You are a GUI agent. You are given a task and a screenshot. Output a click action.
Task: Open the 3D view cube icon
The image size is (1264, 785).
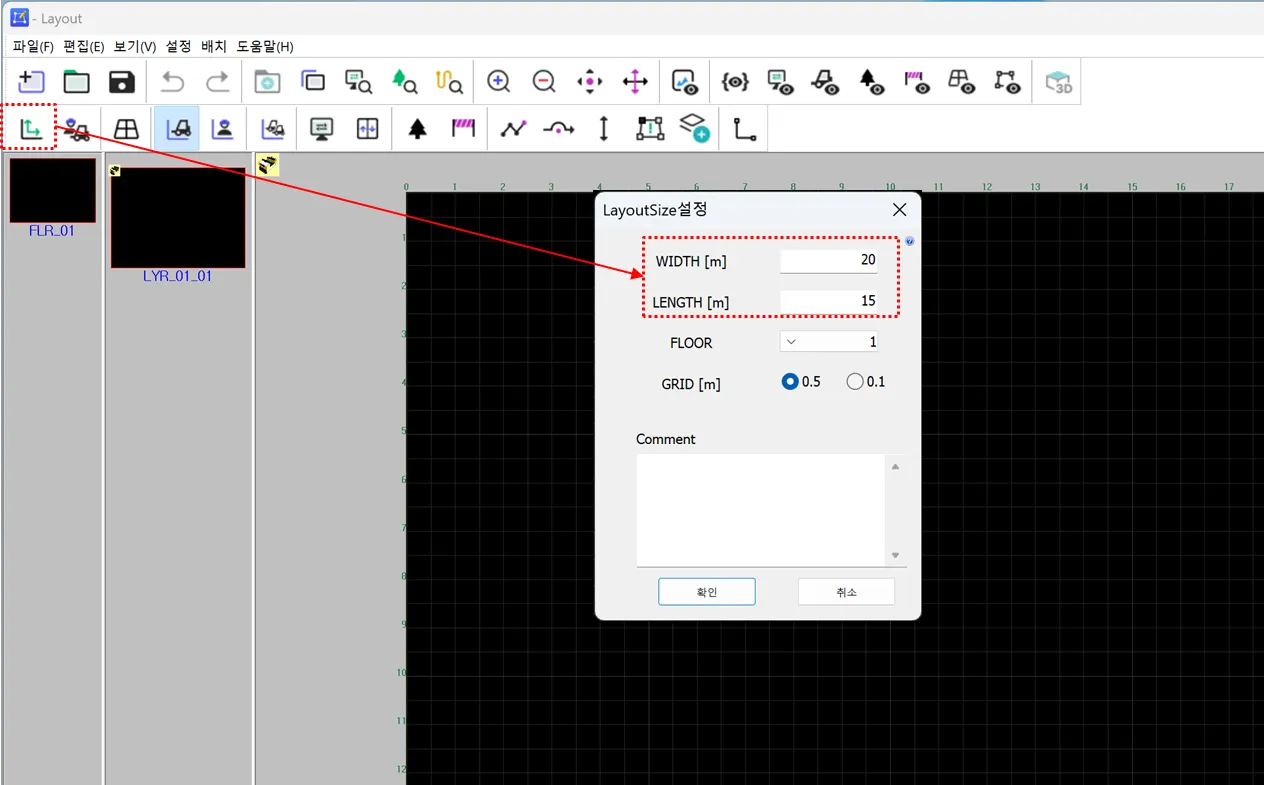1057,82
